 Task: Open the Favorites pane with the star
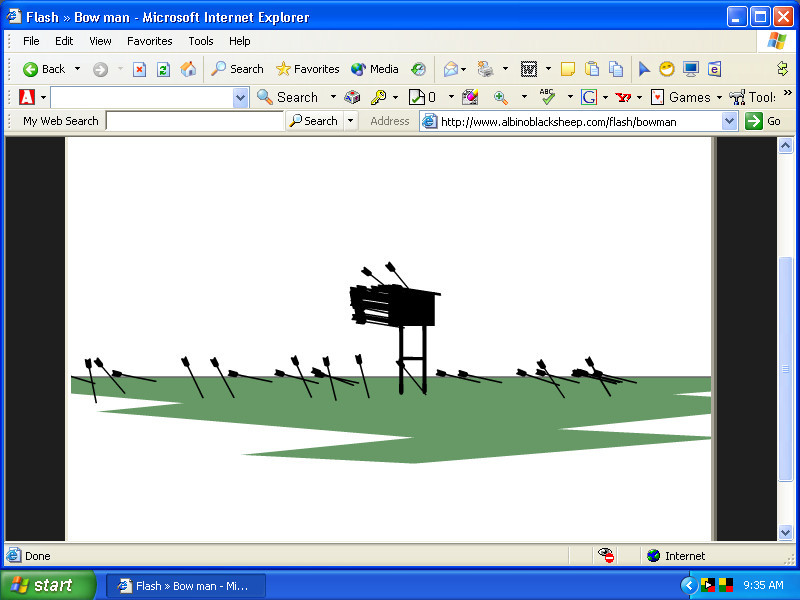tap(308, 69)
